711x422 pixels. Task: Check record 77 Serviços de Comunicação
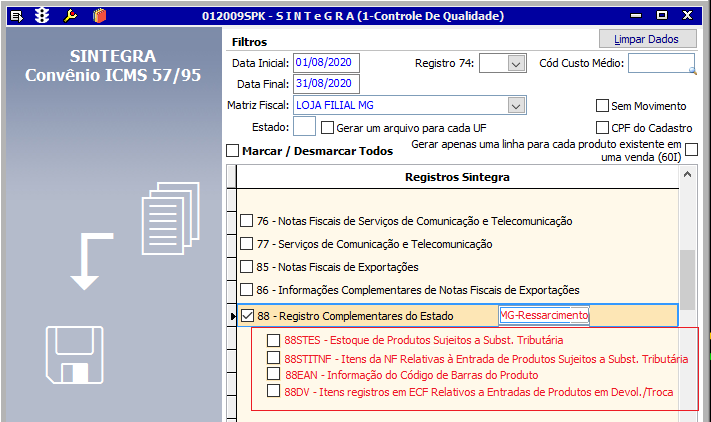[x=247, y=243]
